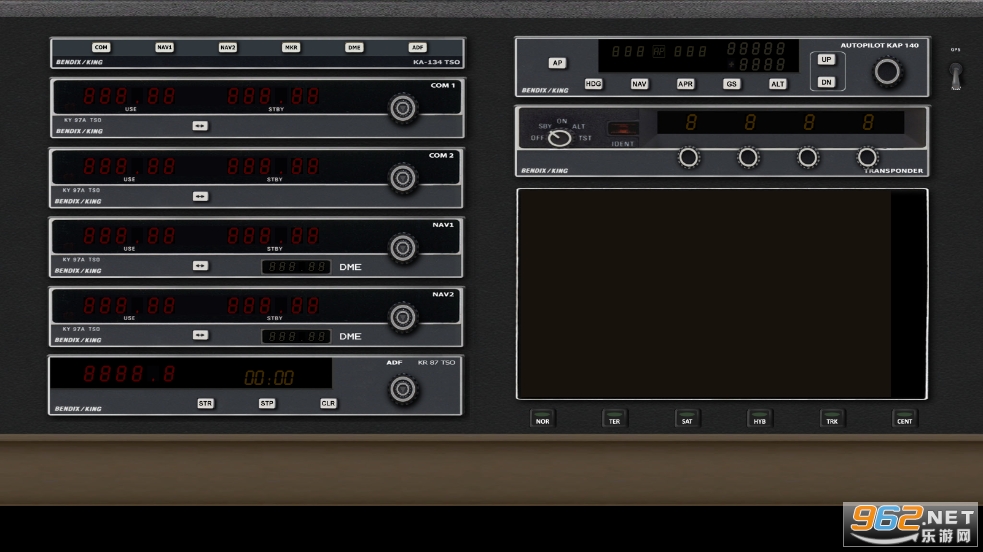The width and height of the screenshot is (983, 552).
Task: Click the NAV2 tuning knob
Action: click(x=403, y=318)
